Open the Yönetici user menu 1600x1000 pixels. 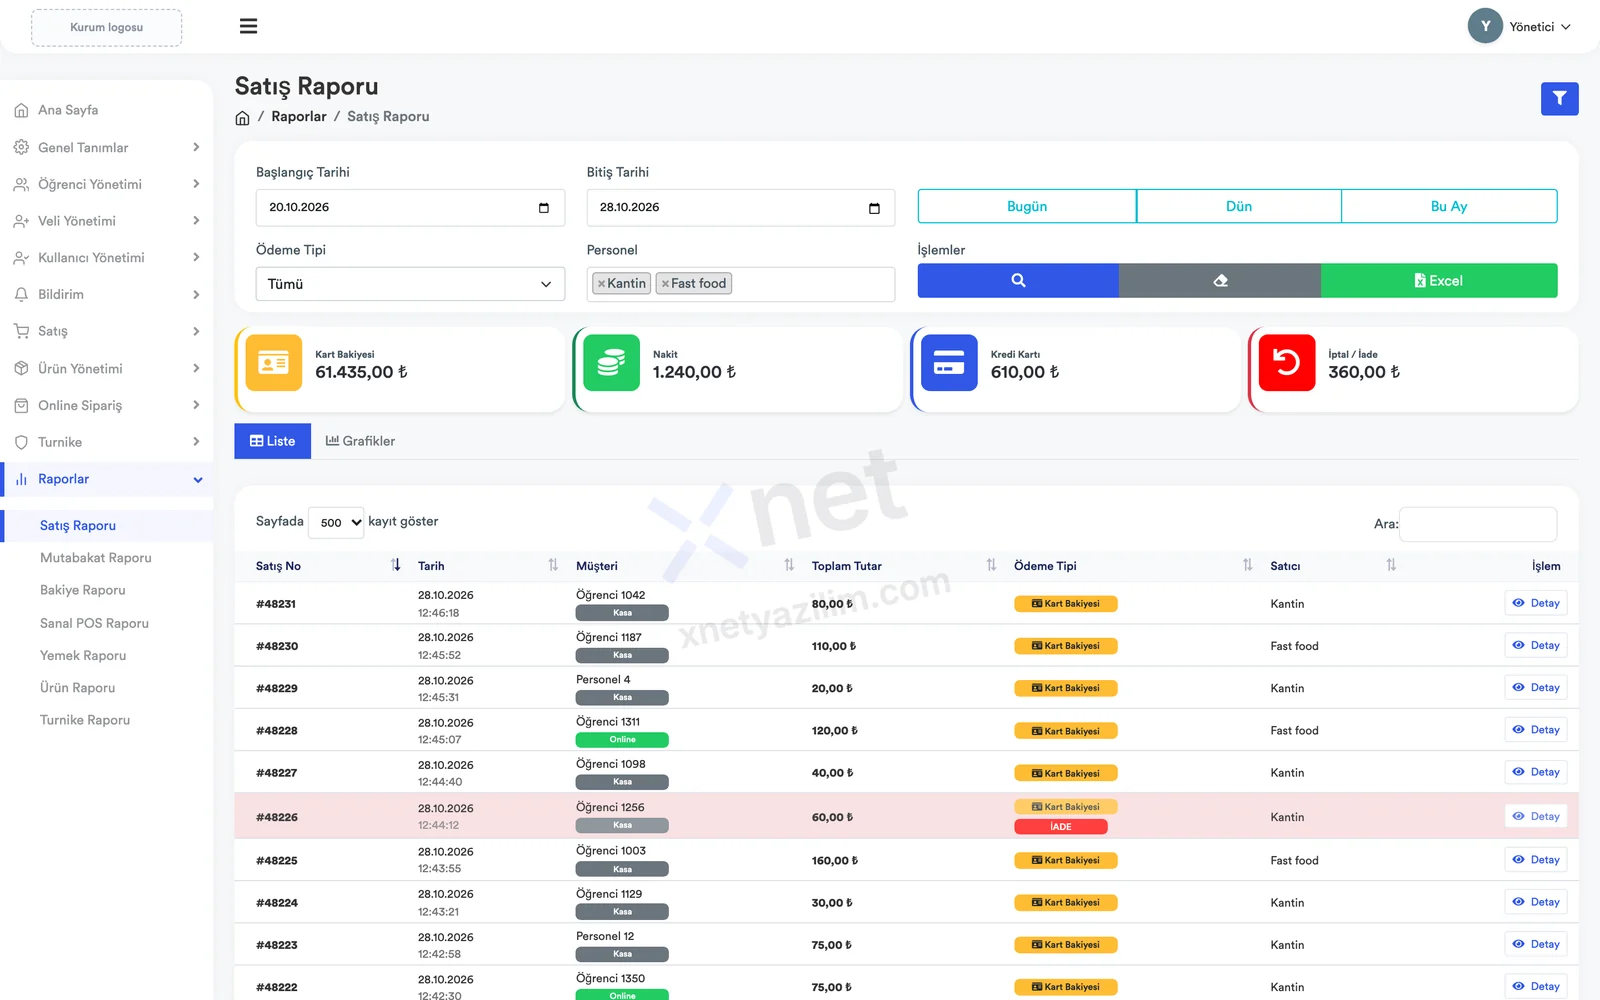click(x=1520, y=27)
